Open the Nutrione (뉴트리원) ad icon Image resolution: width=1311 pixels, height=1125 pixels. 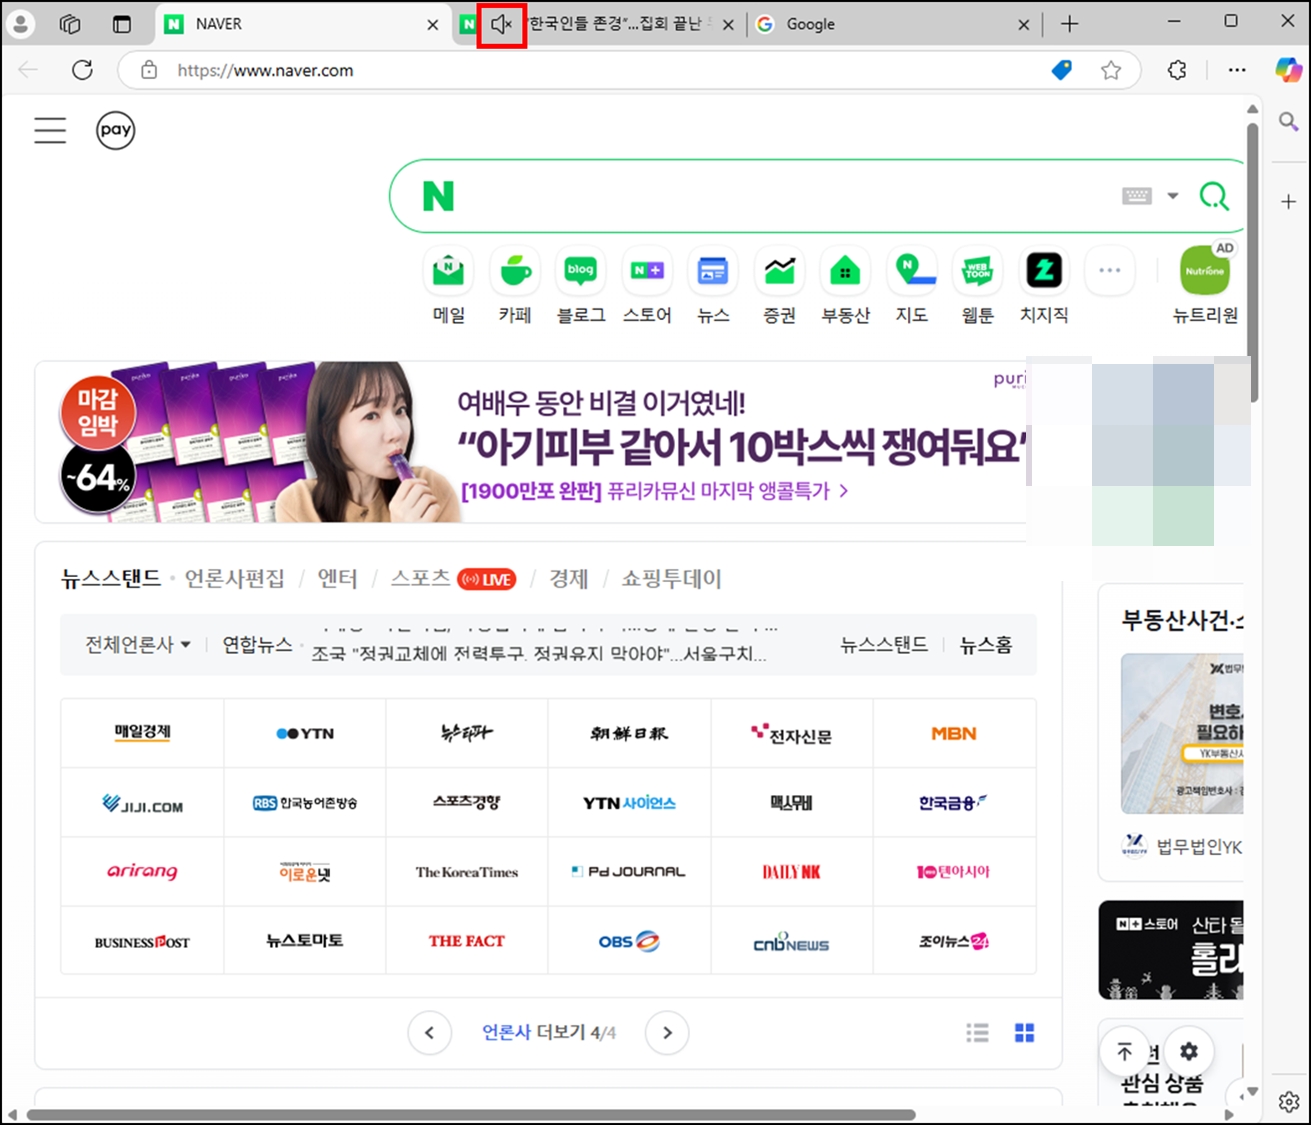point(1205,271)
